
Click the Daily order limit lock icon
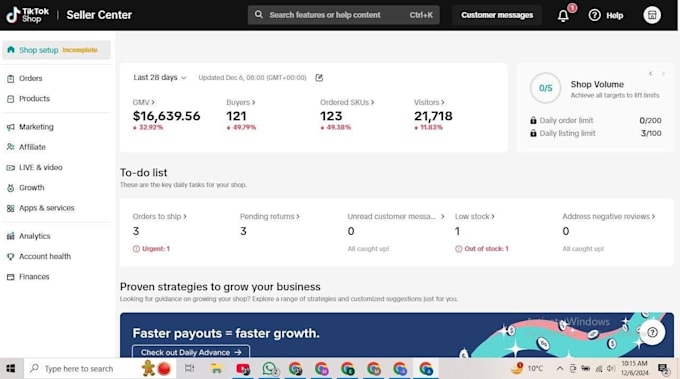[x=533, y=120]
